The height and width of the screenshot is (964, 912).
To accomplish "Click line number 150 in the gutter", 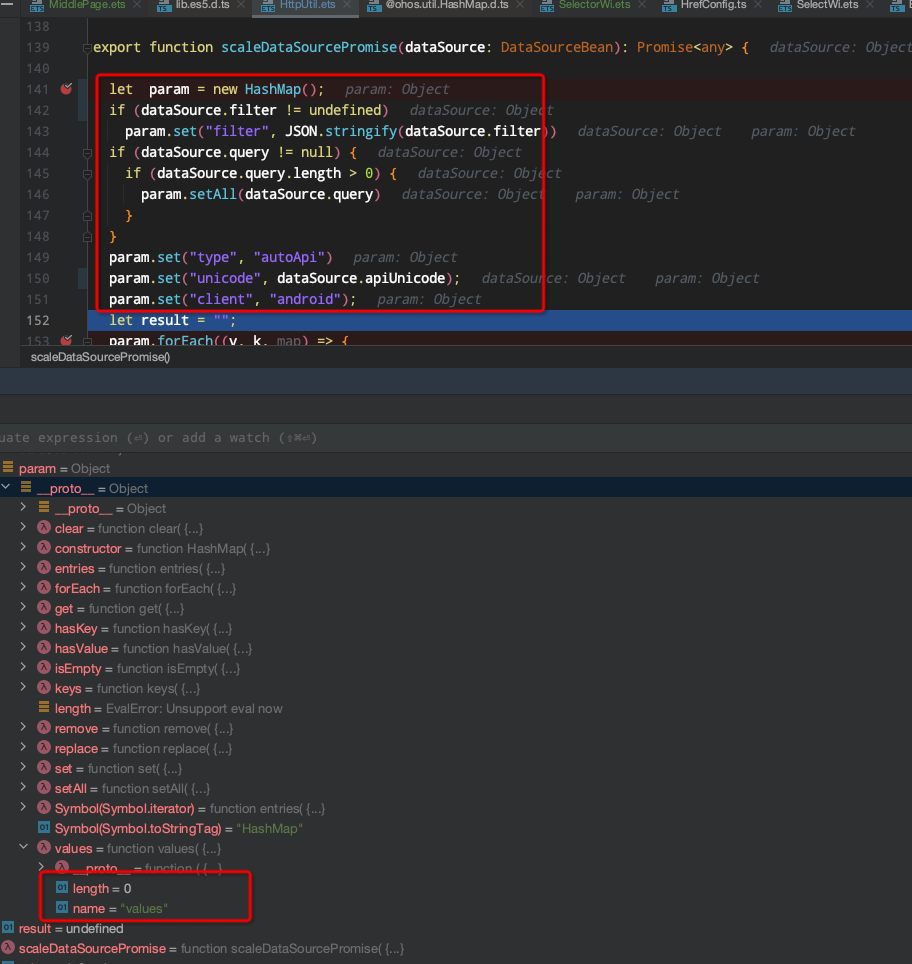I will pos(38,279).
